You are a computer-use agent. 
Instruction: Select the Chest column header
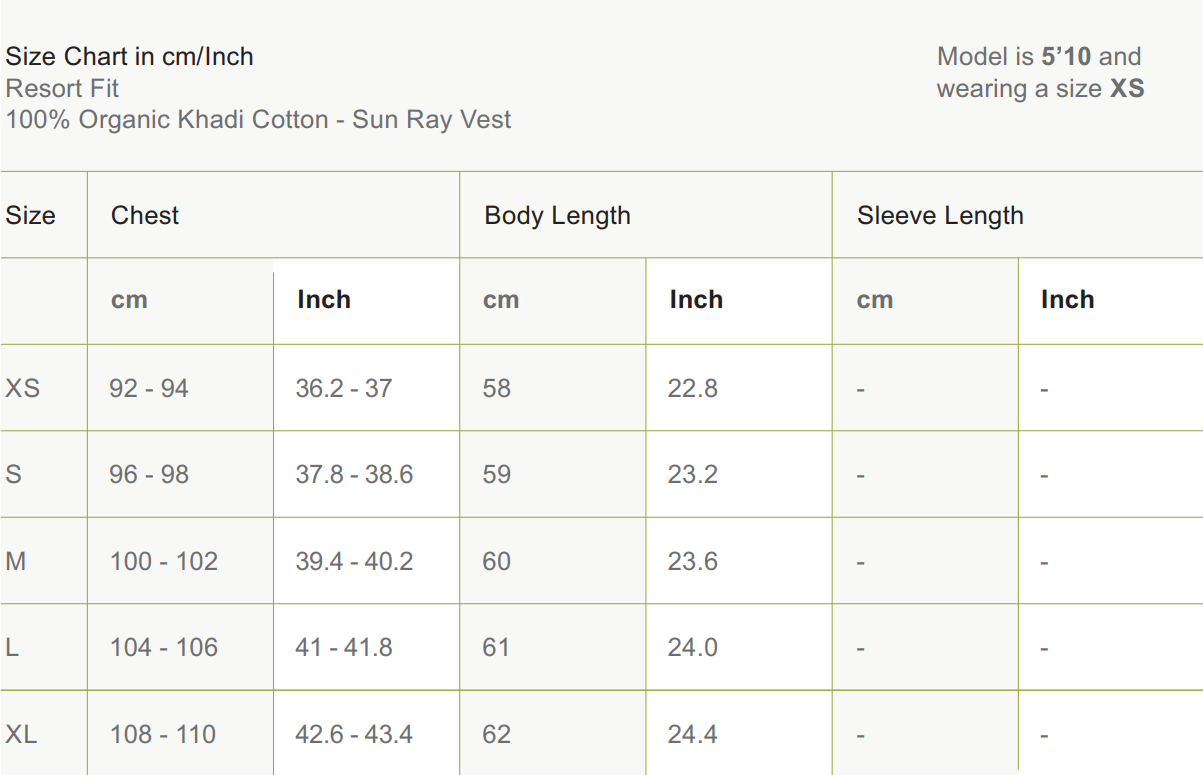145,216
